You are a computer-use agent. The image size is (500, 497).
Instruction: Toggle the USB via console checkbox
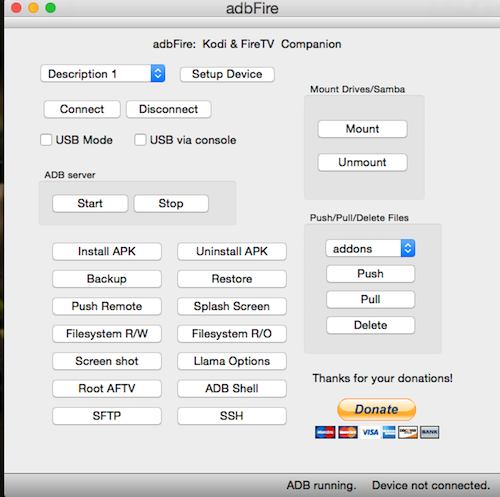(x=140, y=140)
